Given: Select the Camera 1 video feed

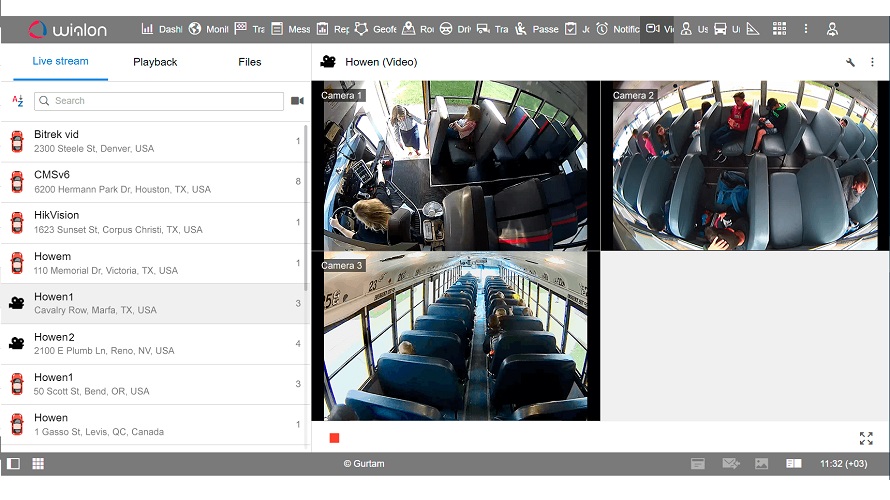Looking at the screenshot, I should pyautogui.click(x=455, y=166).
